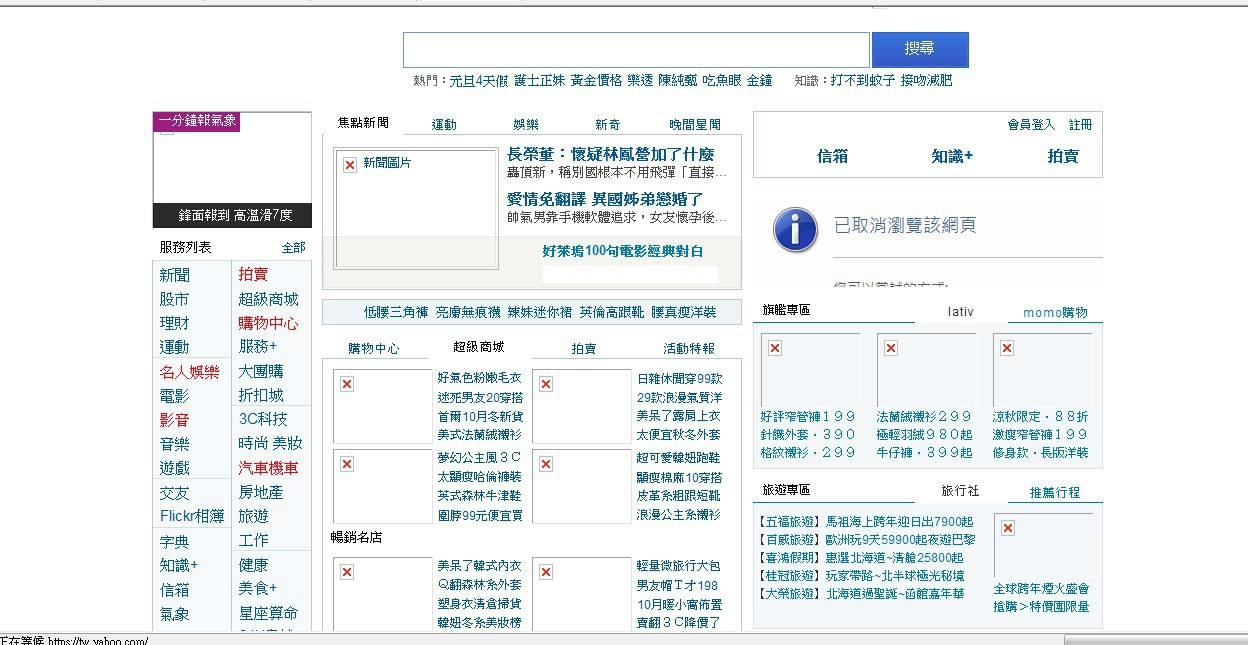Click product text 迷死男友20穿搭
The image size is (1248, 645).
(479, 397)
